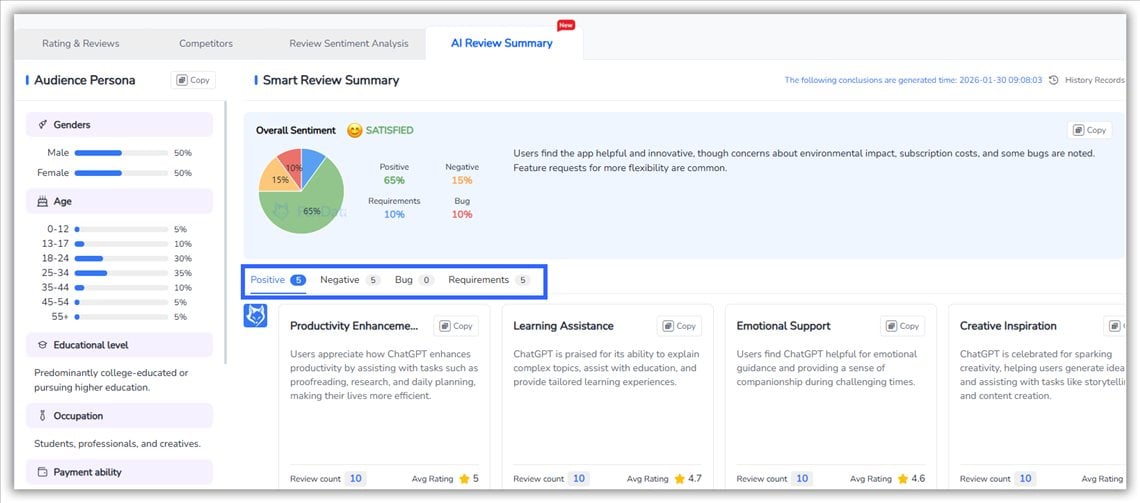Click the New badge on AI Review Summary
Viewport: 1140px width, 503px height.
coord(566,25)
